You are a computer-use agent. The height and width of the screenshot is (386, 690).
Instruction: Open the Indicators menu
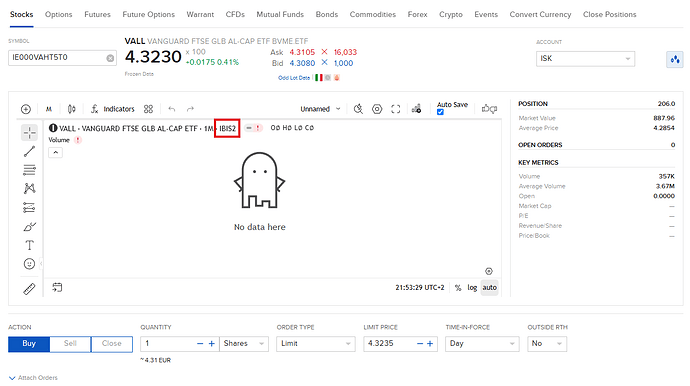point(113,109)
